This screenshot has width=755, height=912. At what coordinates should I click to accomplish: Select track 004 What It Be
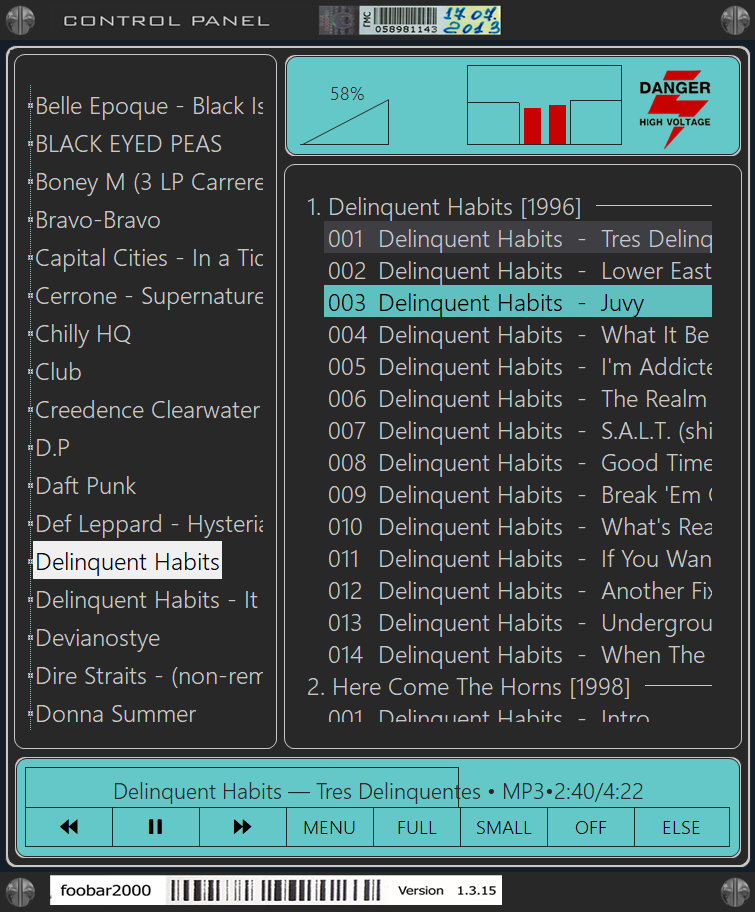point(518,335)
